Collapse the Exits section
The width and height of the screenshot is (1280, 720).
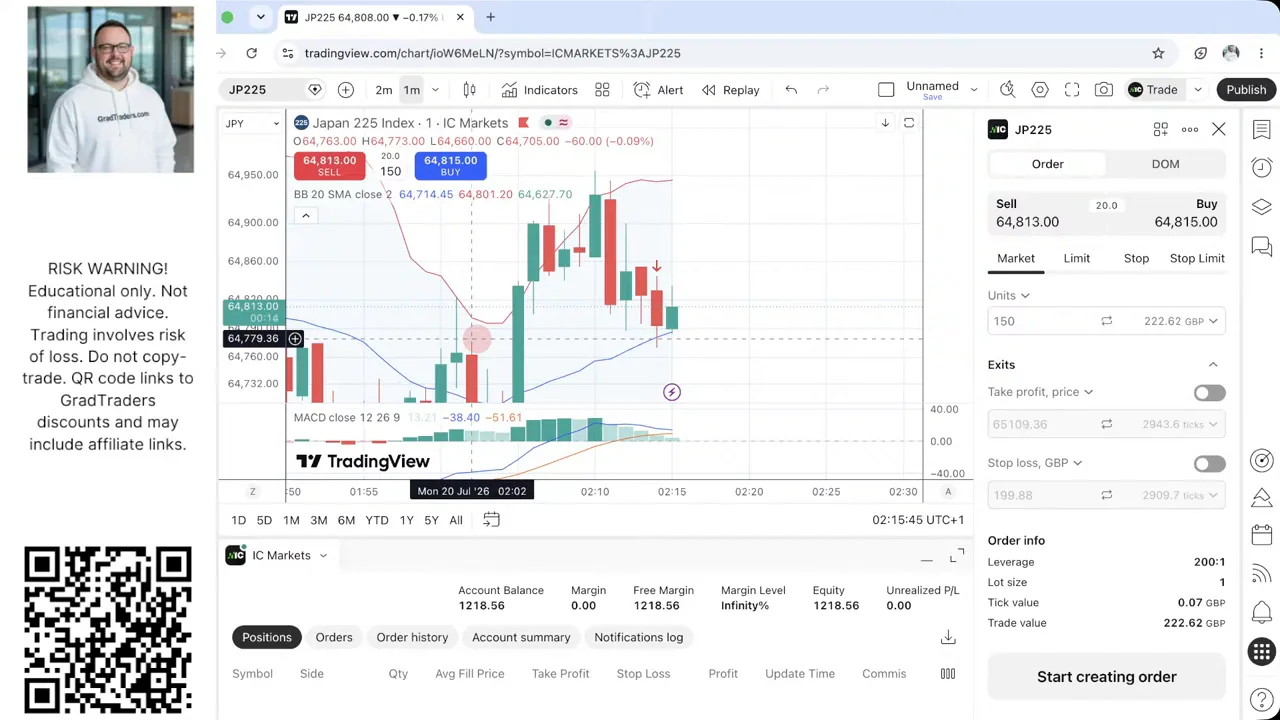point(1213,365)
